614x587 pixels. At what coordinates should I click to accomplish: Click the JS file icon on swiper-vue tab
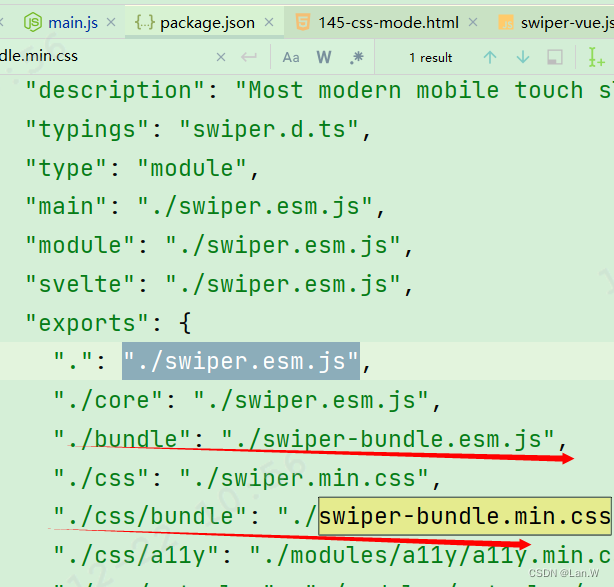pyautogui.click(x=506, y=22)
